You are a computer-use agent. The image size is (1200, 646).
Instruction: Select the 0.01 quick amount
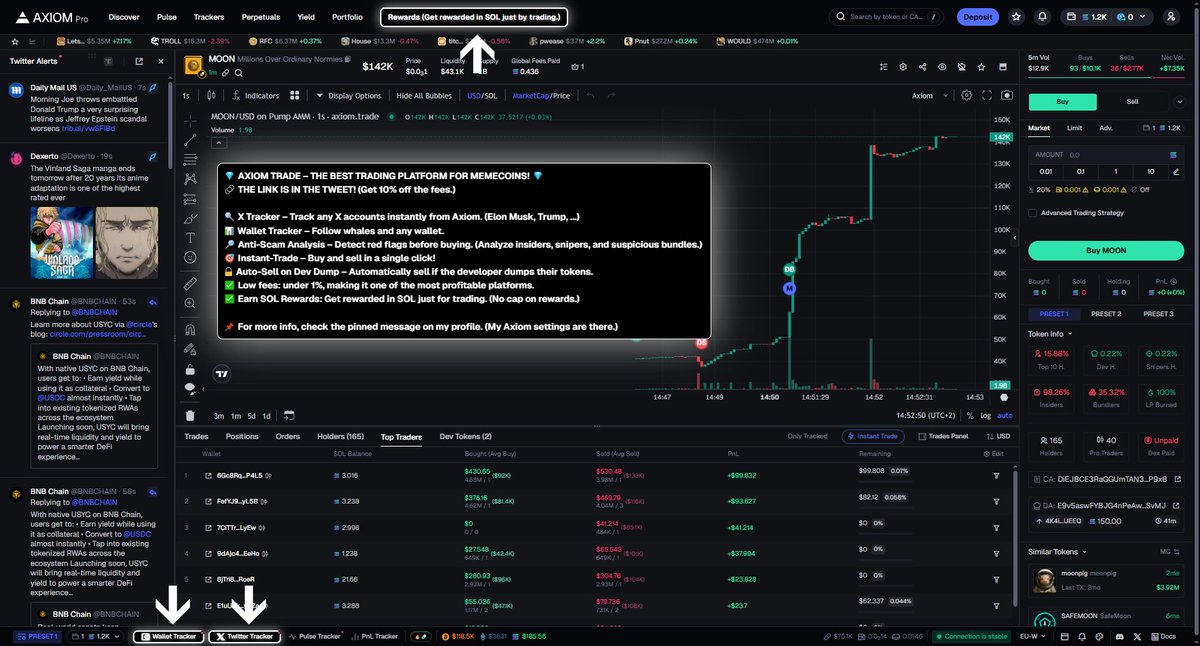coord(1047,171)
